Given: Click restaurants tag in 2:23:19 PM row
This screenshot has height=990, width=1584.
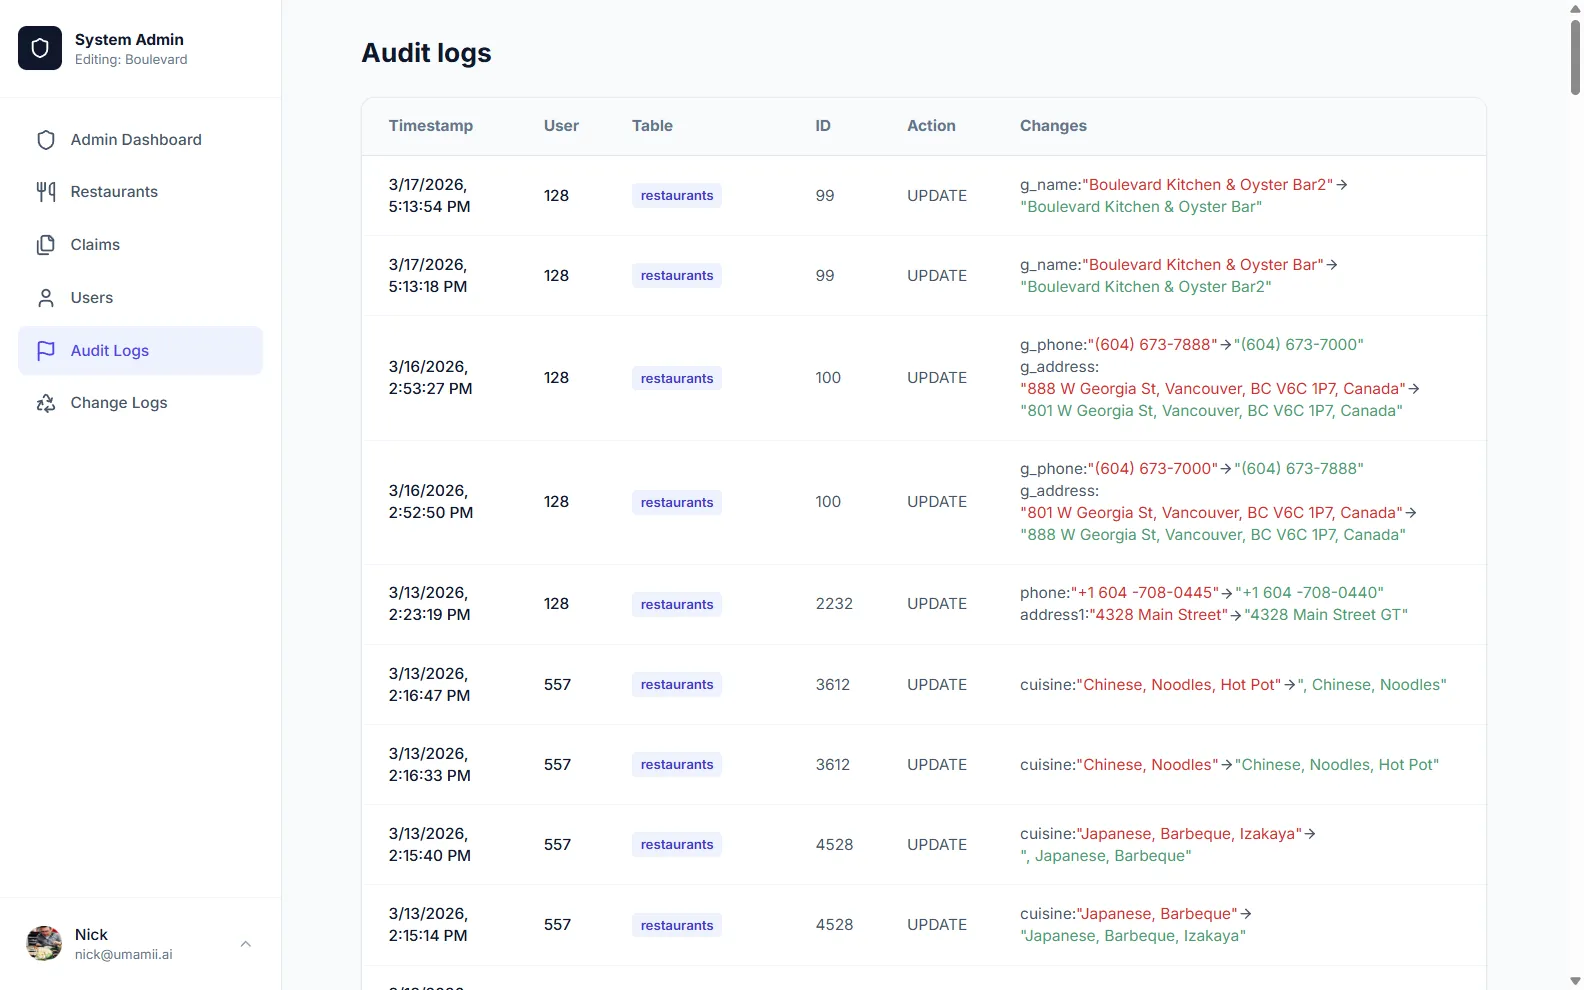Looking at the screenshot, I should [677, 604].
